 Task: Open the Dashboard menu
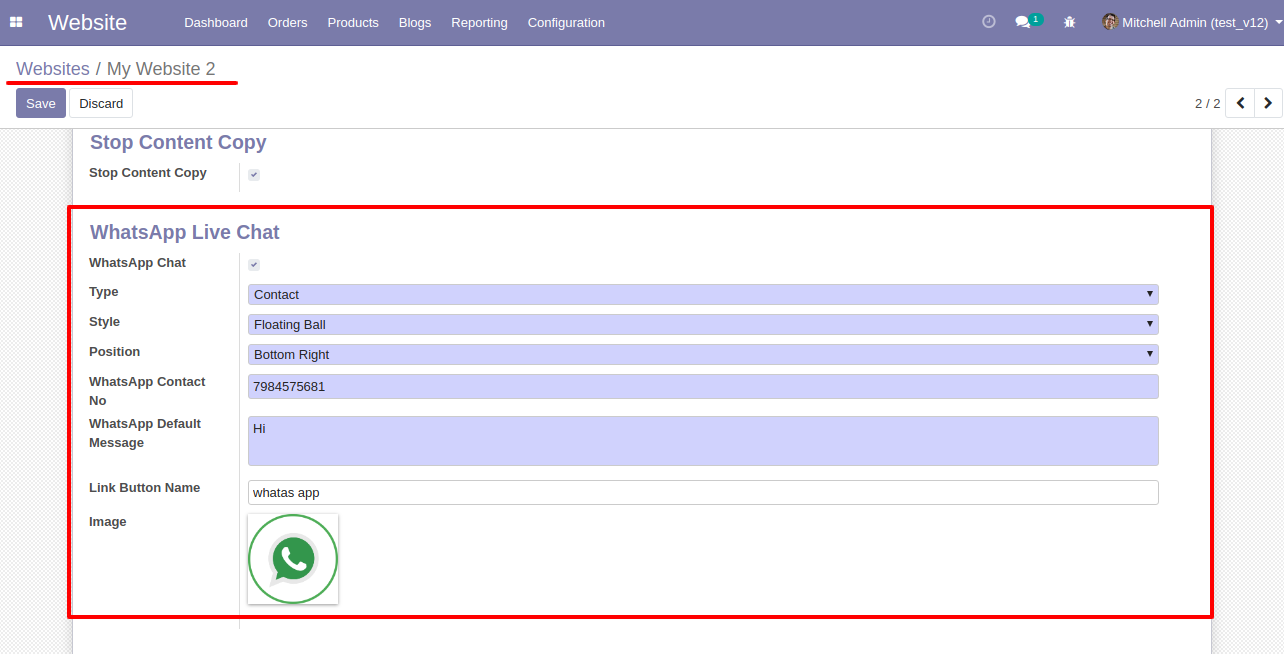[x=216, y=22]
